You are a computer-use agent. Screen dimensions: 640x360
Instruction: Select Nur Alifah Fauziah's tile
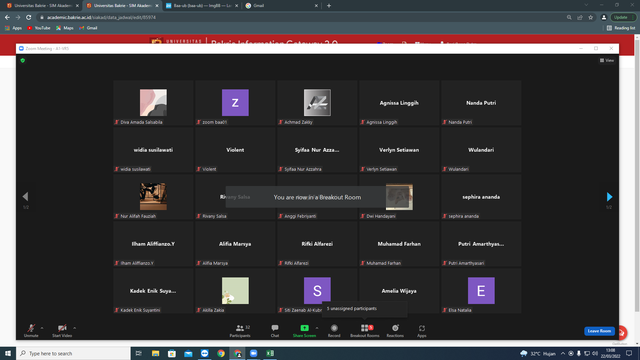[153, 197]
